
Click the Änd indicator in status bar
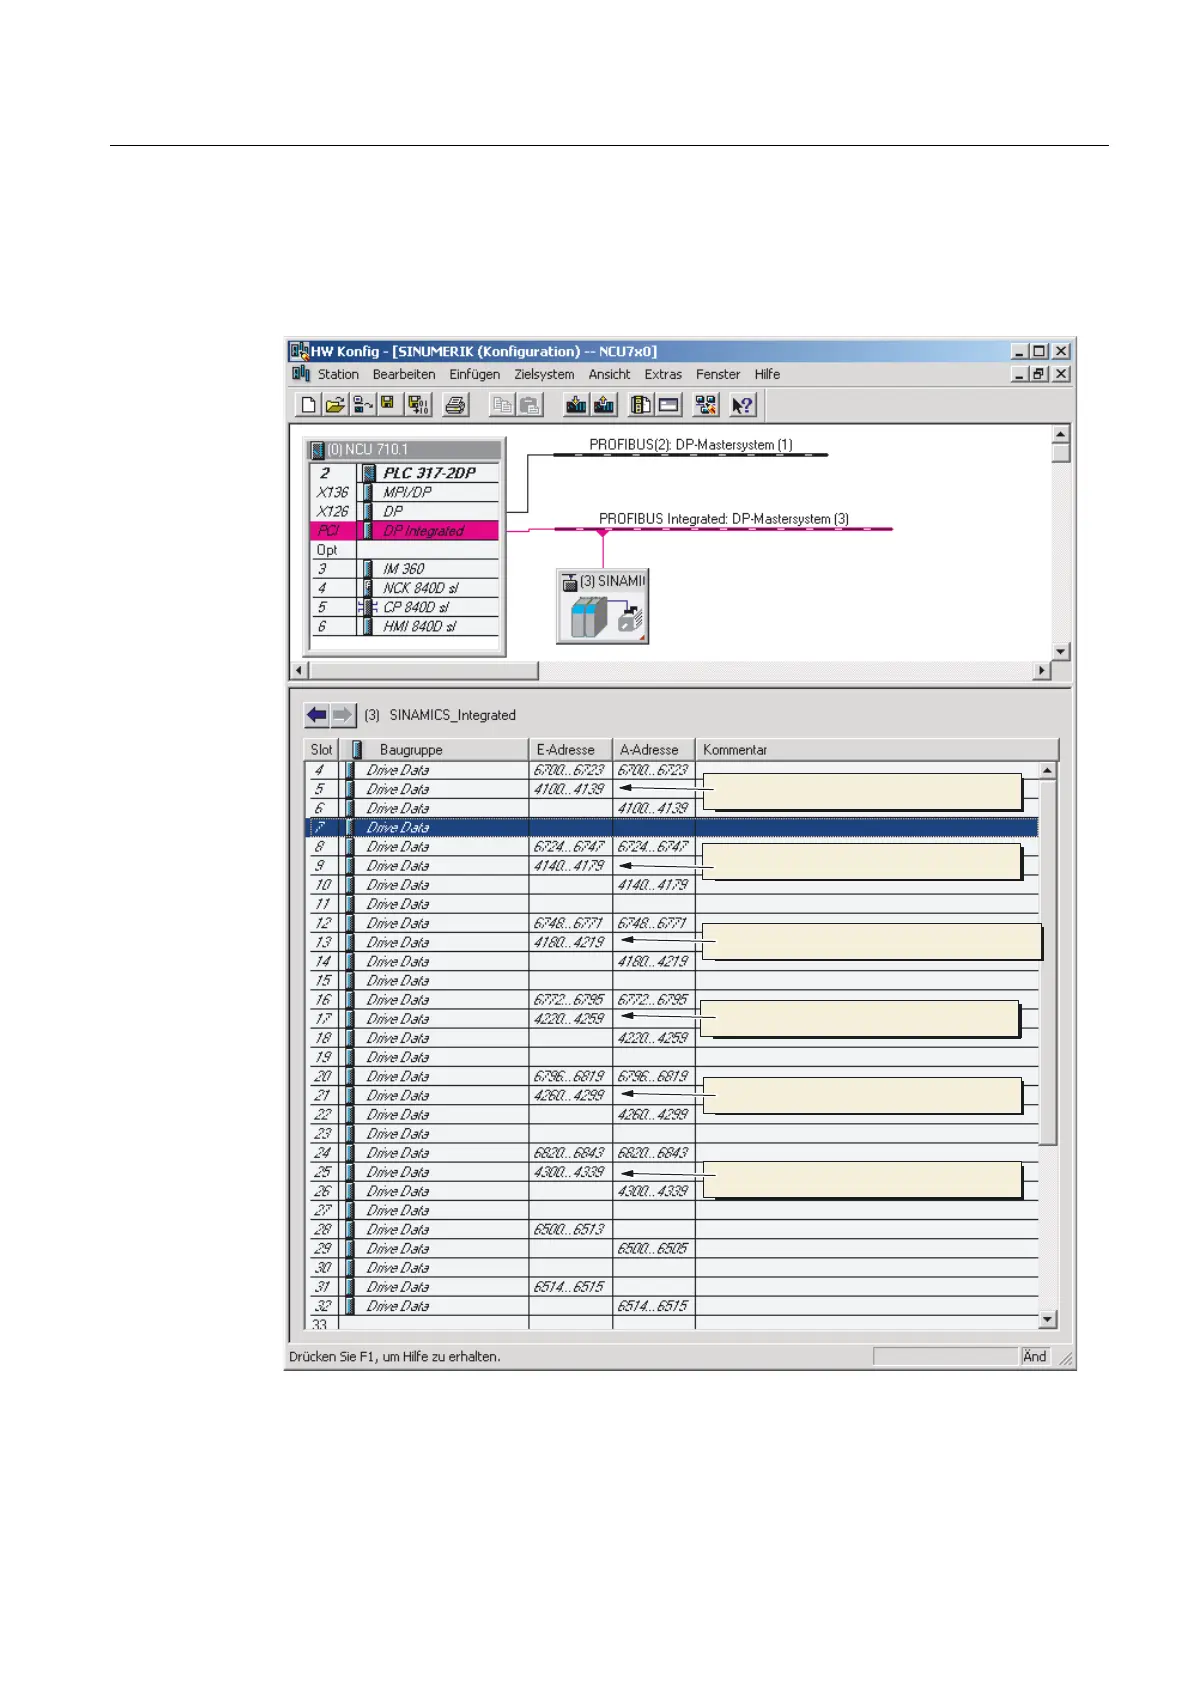tap(1034, 1356)
